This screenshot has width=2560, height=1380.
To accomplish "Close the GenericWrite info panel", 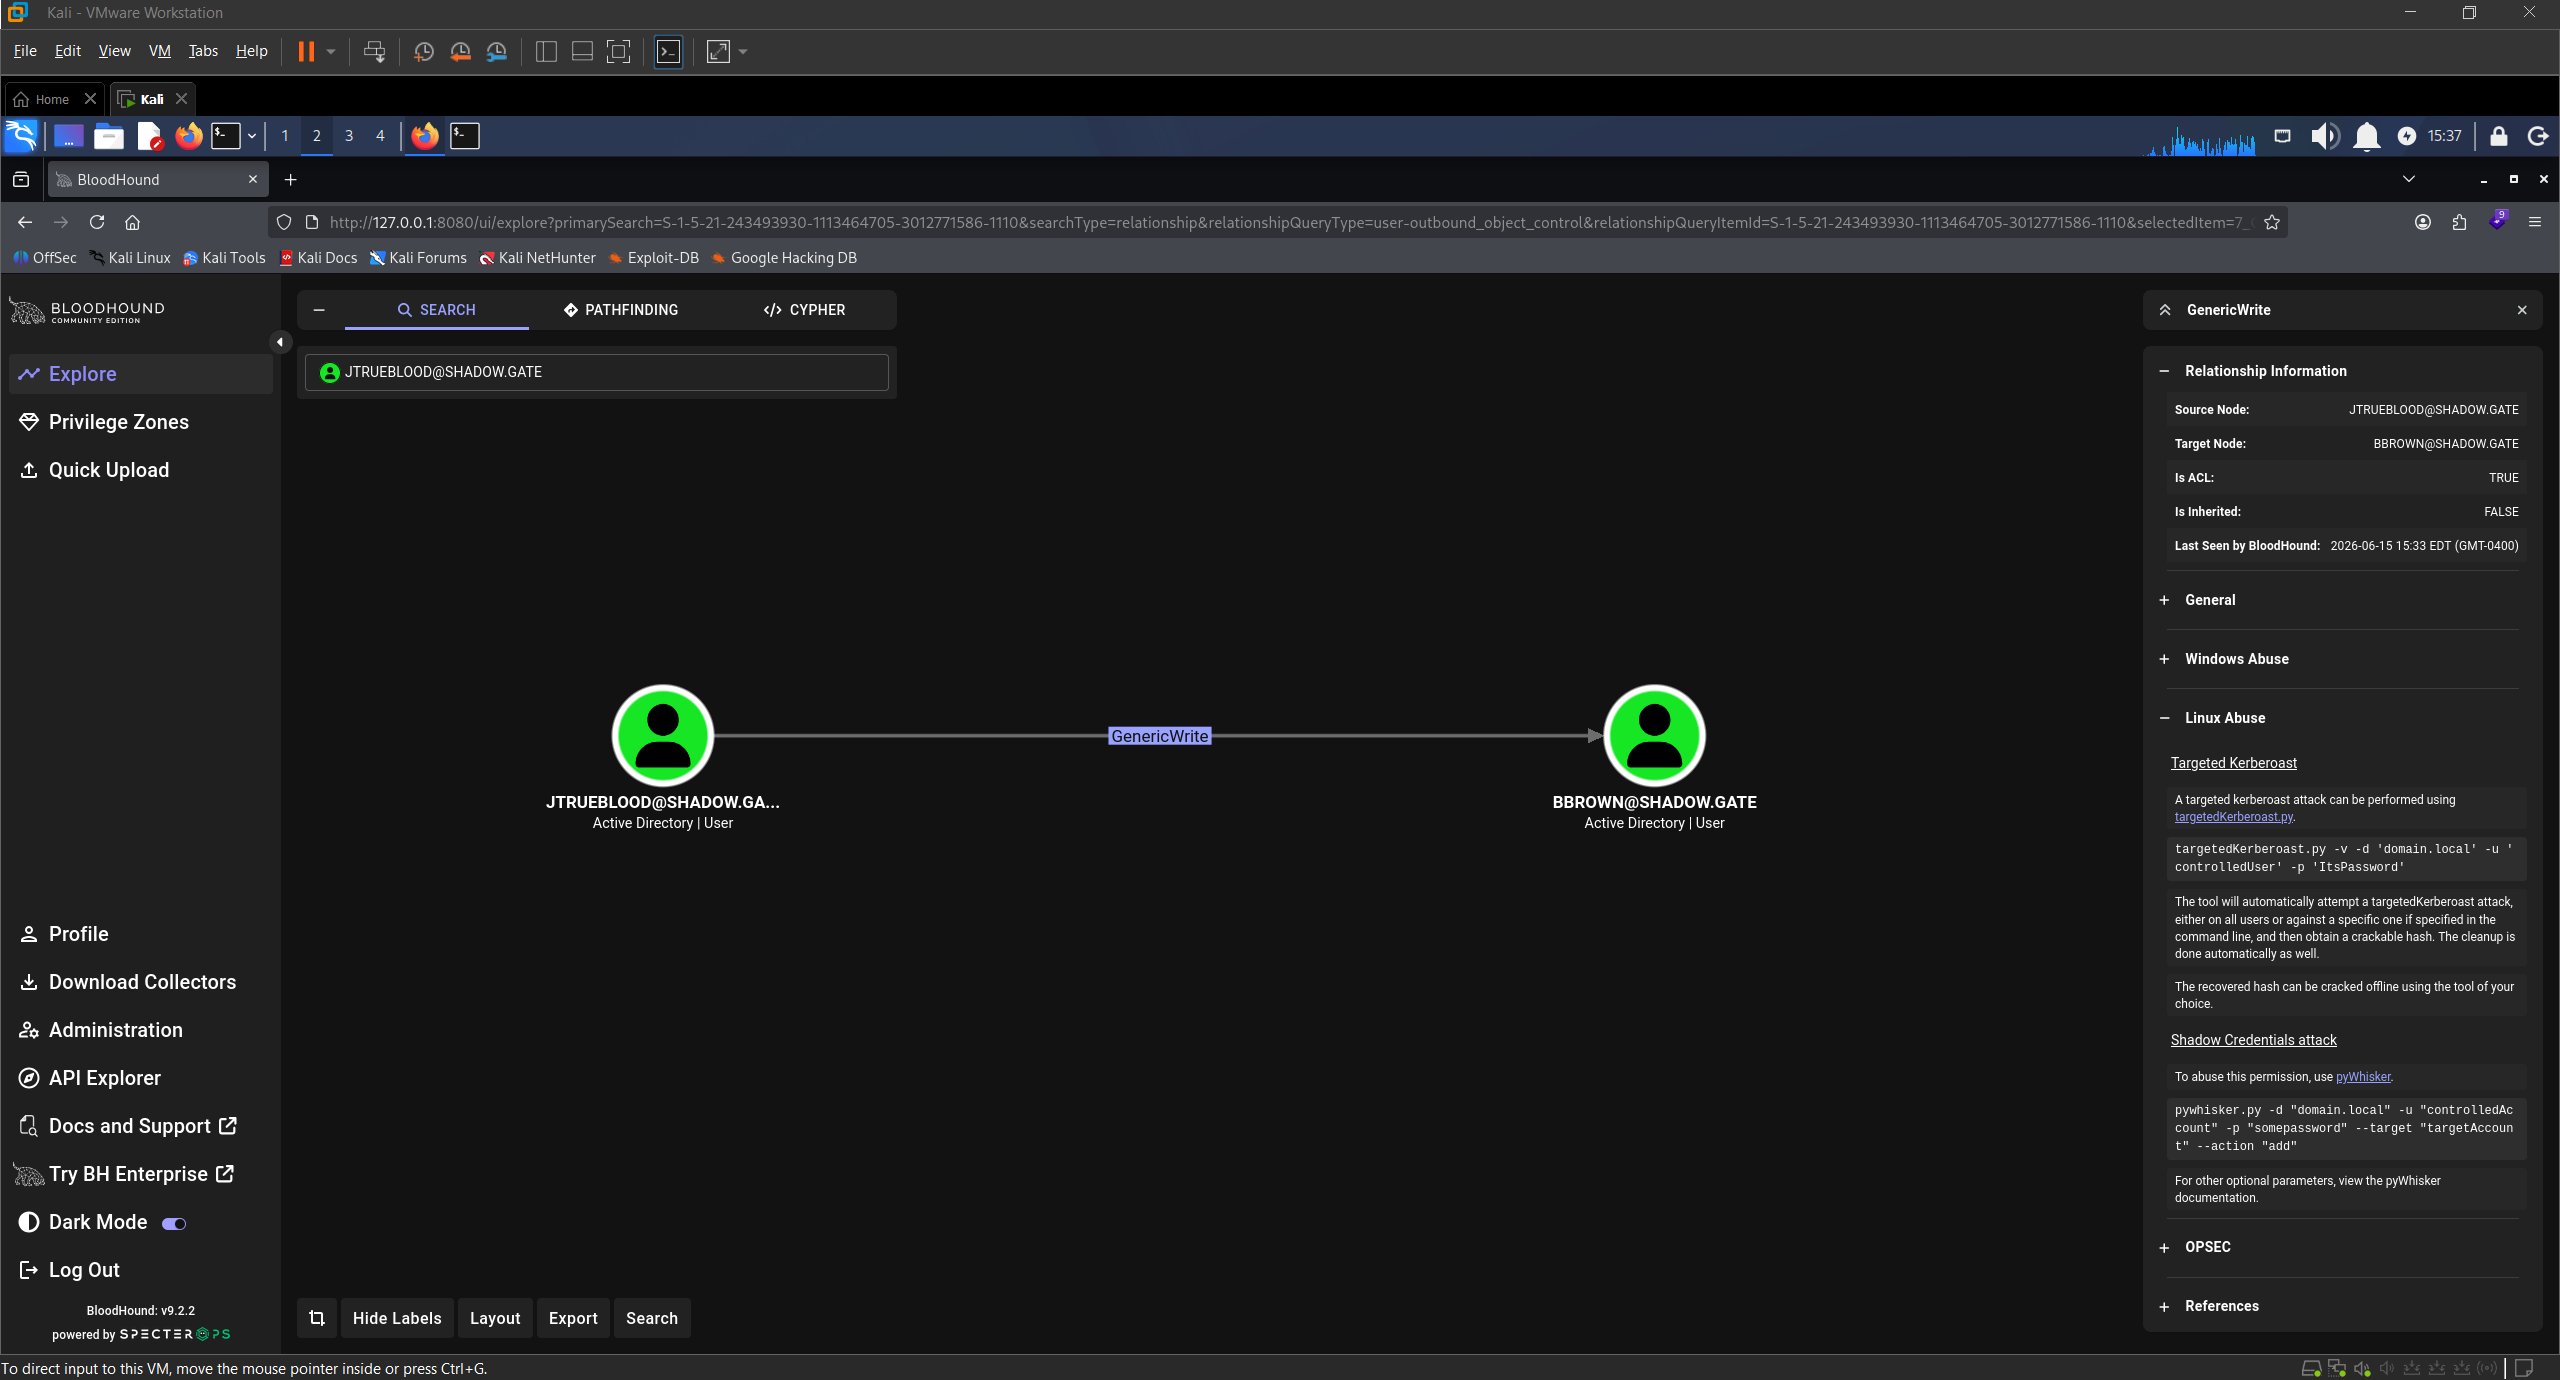I will click(2522, 310).
